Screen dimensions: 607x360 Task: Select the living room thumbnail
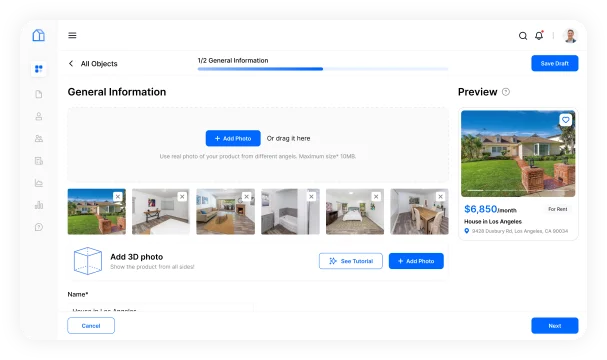click(226, 212)
